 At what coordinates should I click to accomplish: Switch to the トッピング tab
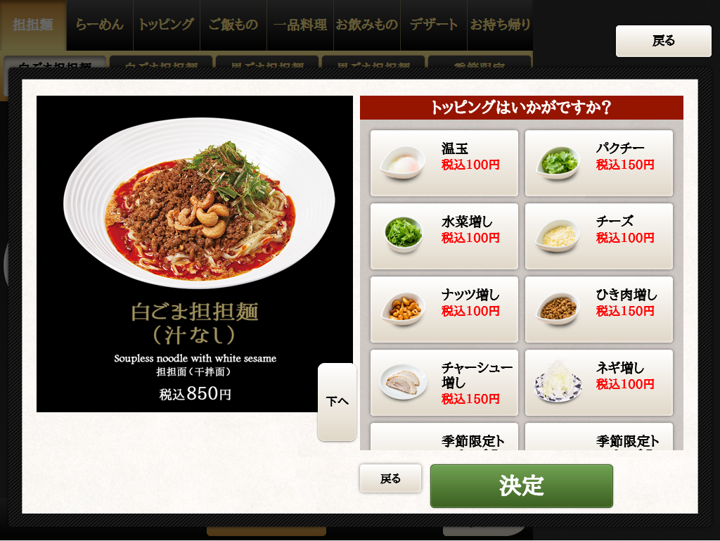[x=167, y=25]
